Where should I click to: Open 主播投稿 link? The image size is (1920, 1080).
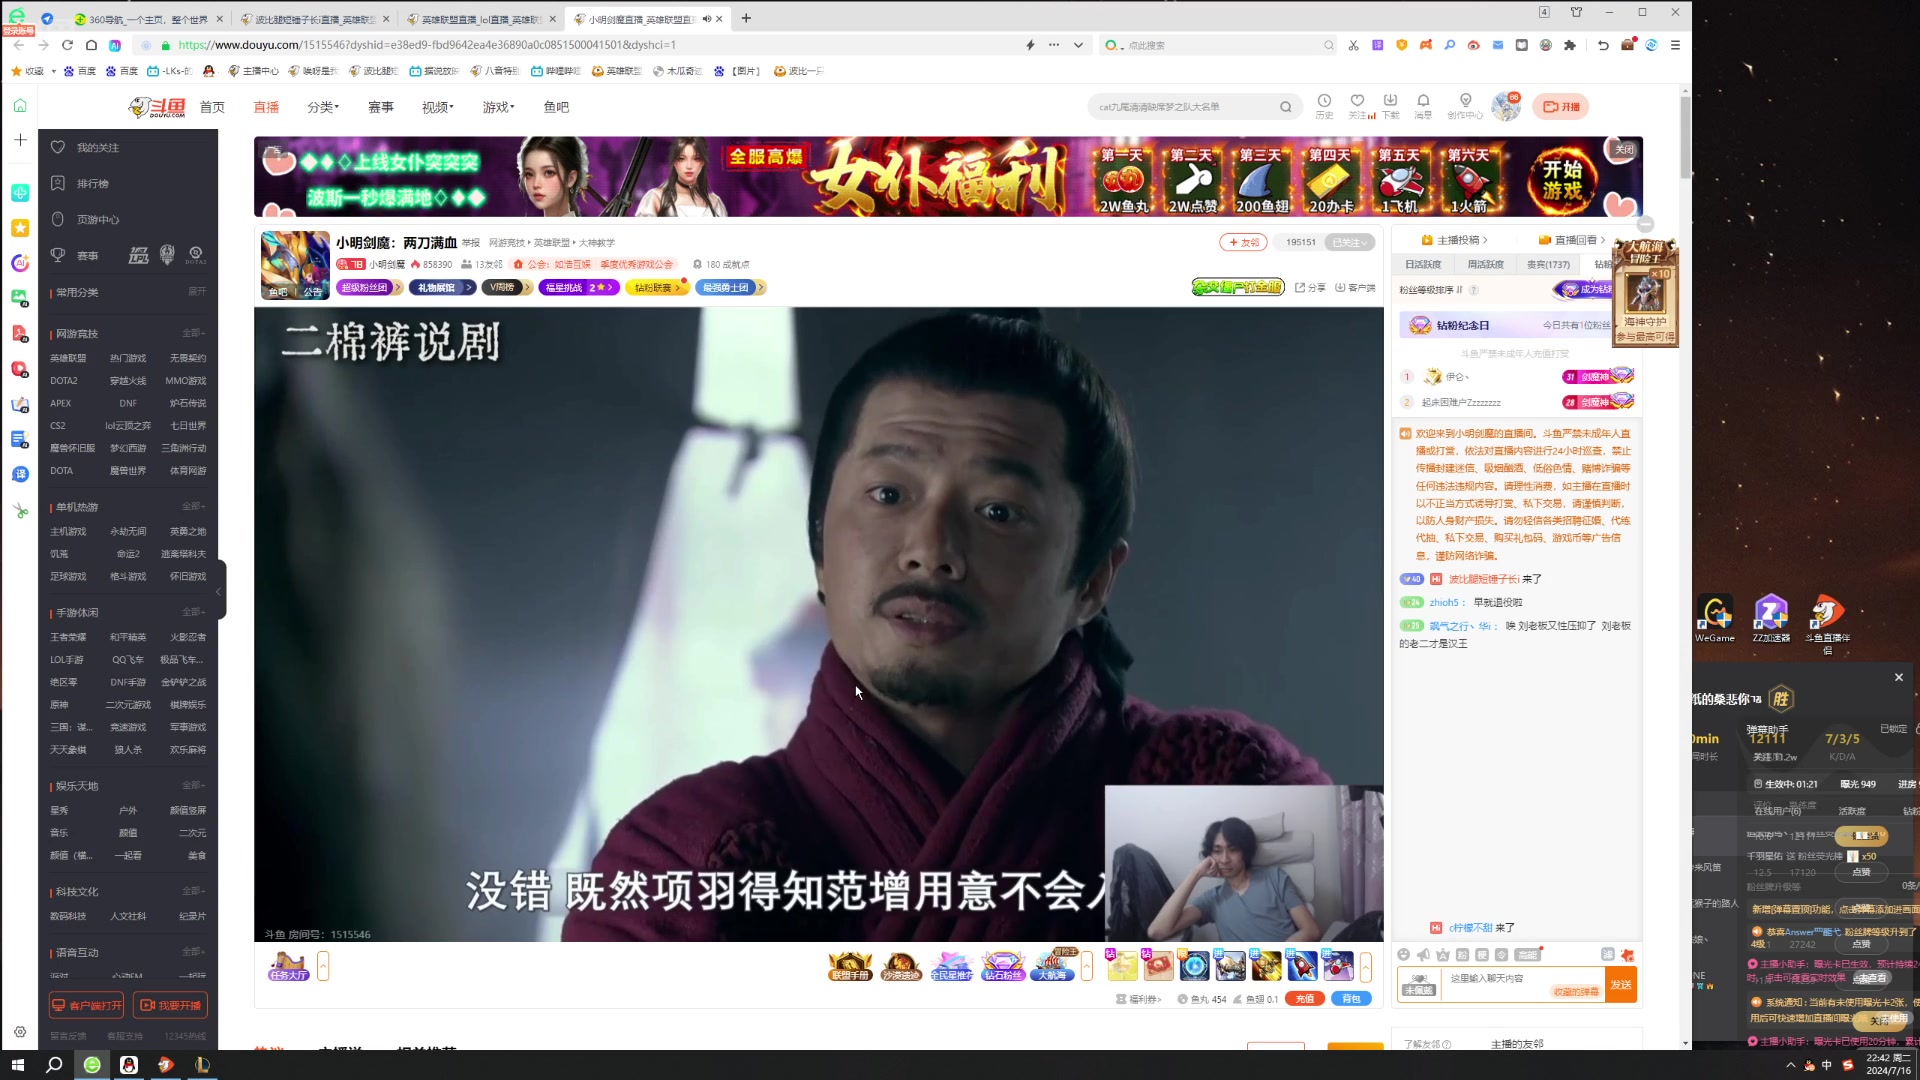click(1455, 240)
